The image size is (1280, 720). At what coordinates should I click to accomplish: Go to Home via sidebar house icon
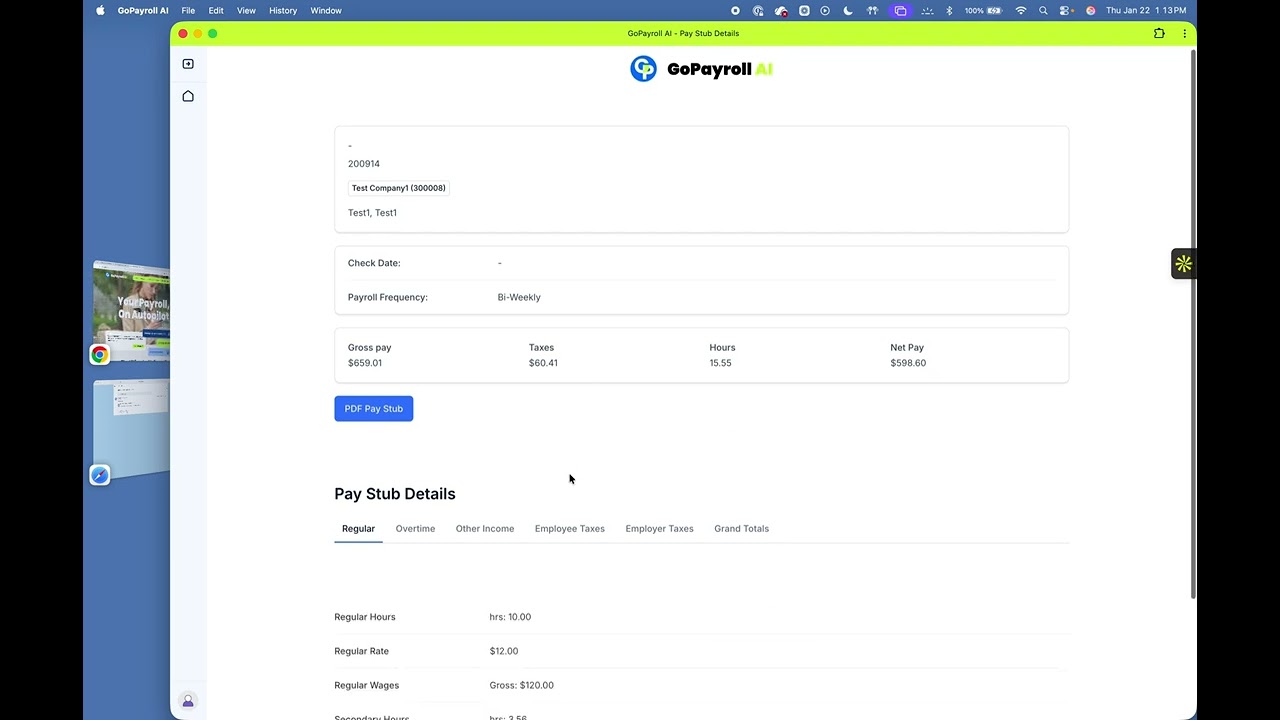(188, 96)
